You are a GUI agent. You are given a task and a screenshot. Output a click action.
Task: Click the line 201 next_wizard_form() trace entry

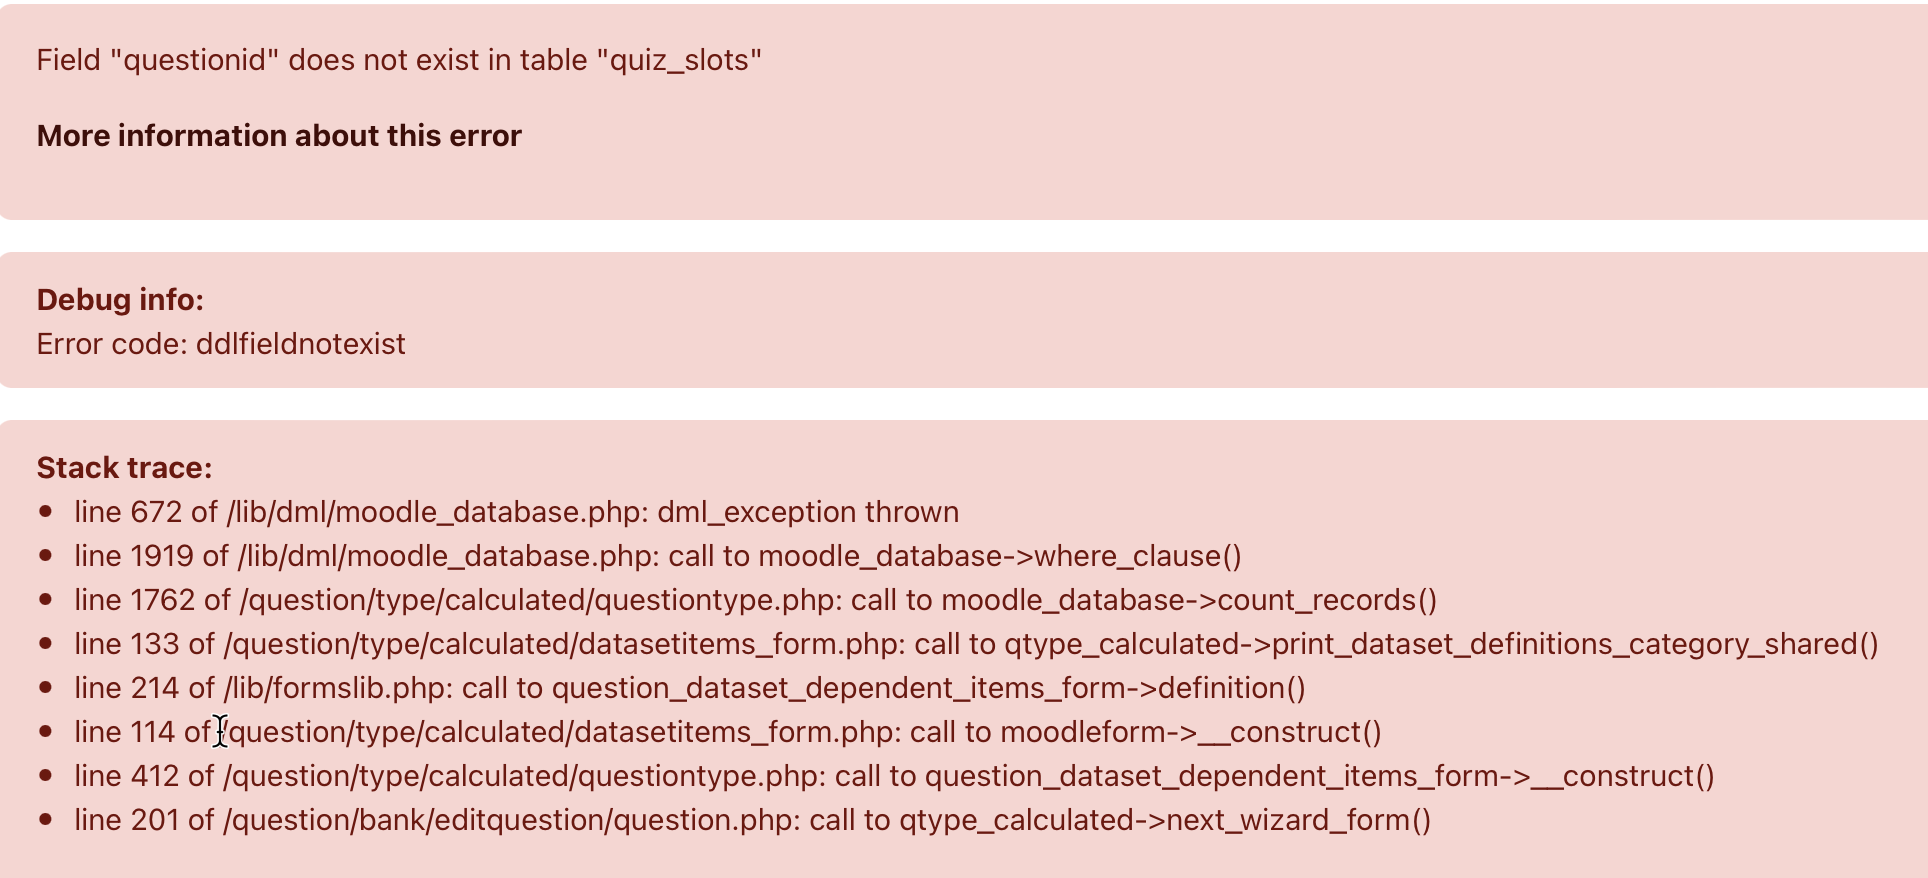pyautogui.click(x=752, y=820)
